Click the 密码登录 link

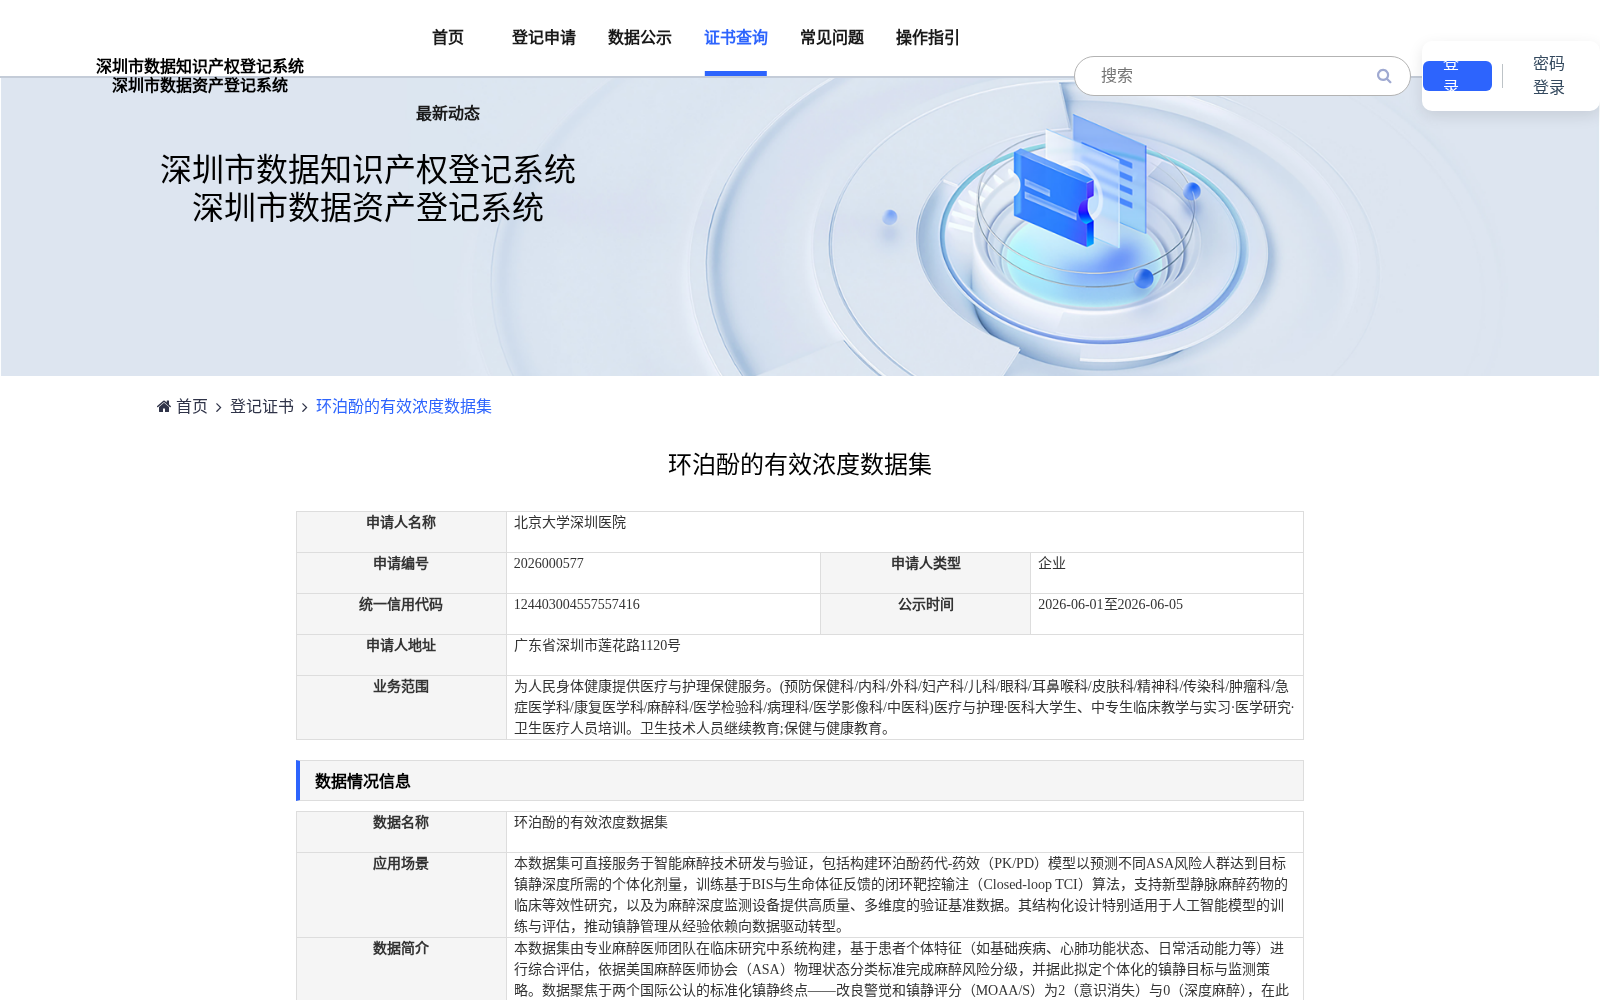(1549, 76)
